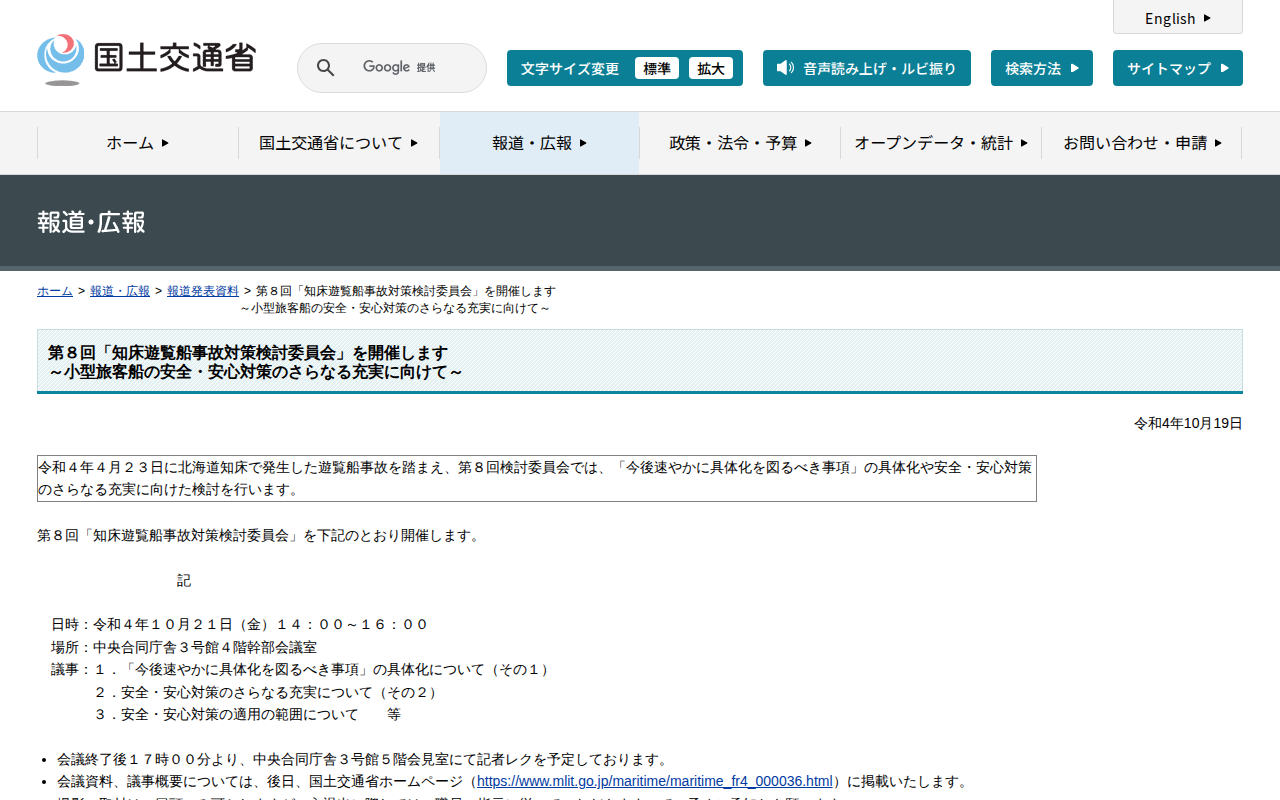
Task: Open the 報道発表資料 breadcrumb link
Action: point(203,291)
